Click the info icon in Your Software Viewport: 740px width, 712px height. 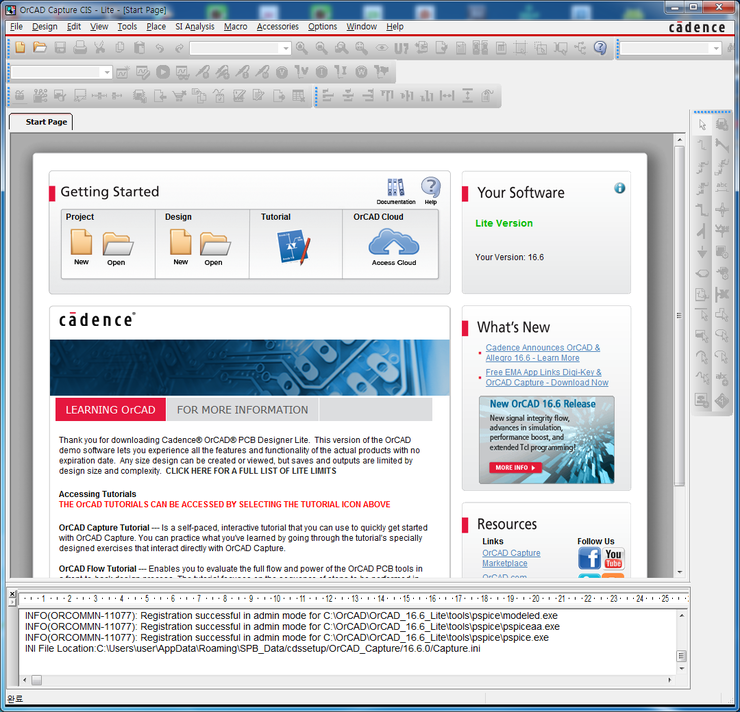620,188
